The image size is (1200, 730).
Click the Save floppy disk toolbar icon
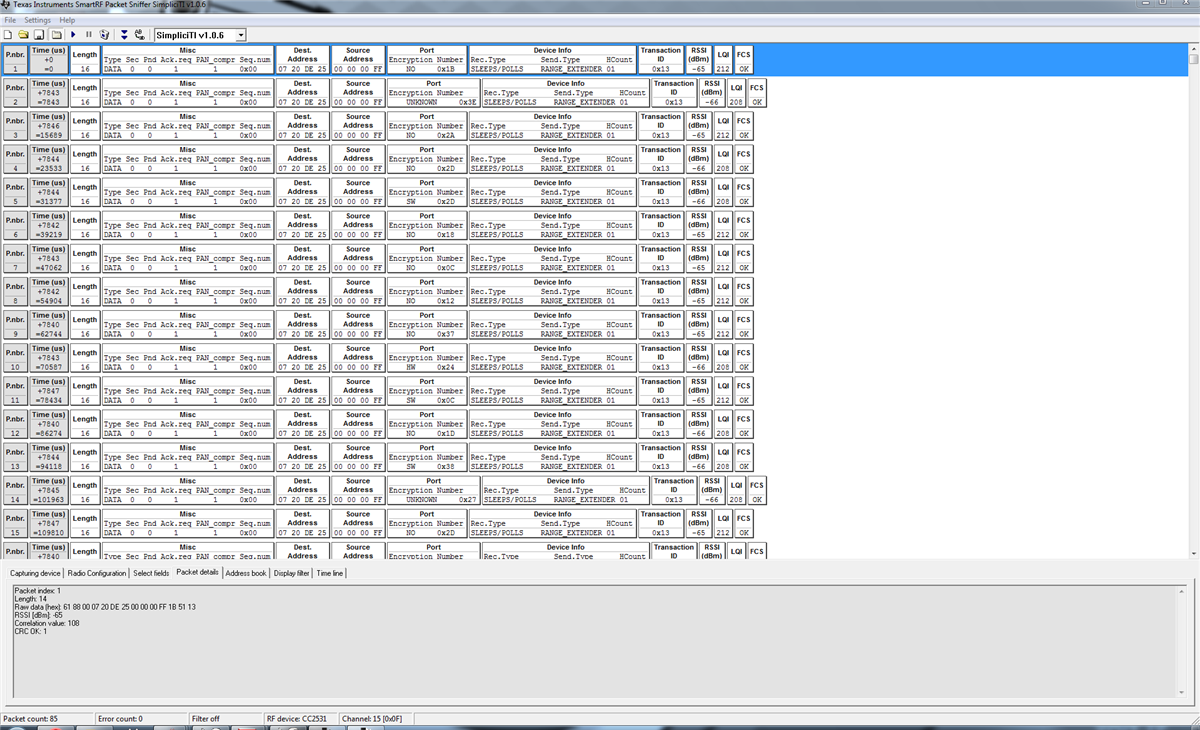(39, 35)
